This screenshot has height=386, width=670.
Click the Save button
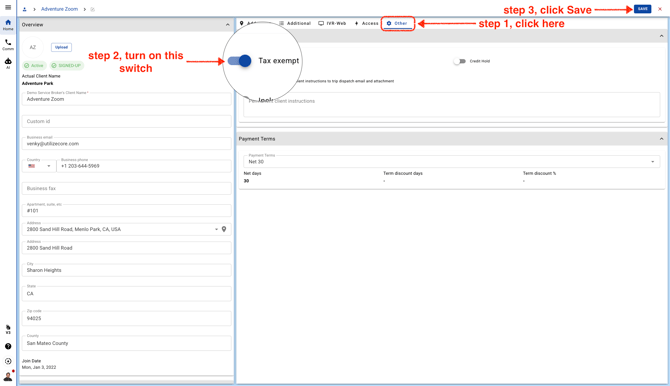pyautogui.click(x=643, y=9)
